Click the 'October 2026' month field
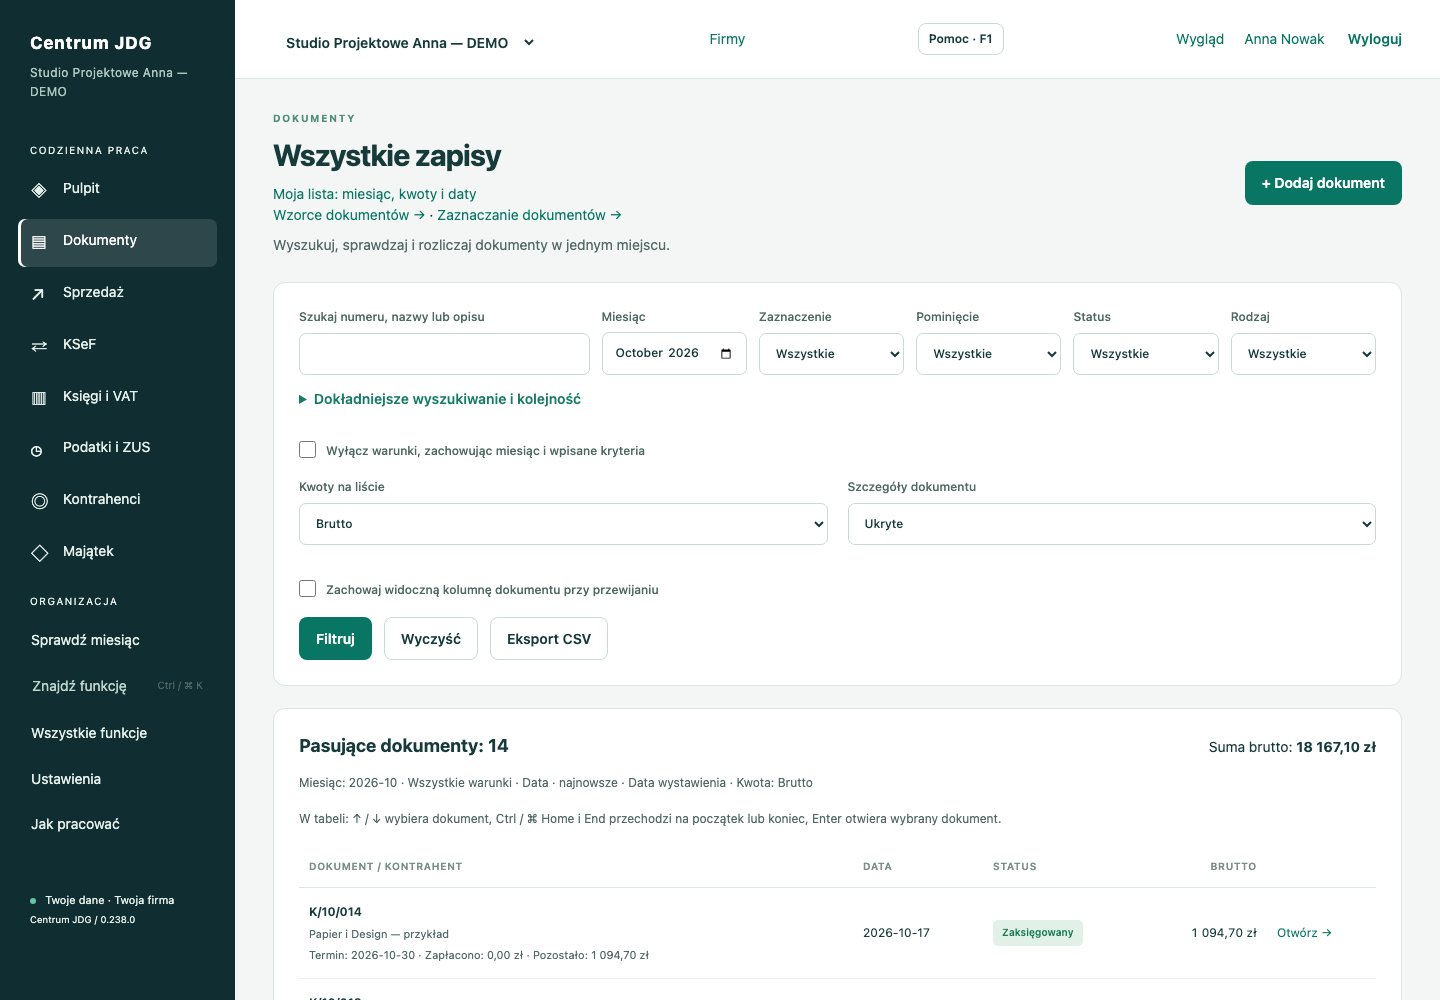Viewport: 1440px width, 1000px height. click(x=674, y=354)
